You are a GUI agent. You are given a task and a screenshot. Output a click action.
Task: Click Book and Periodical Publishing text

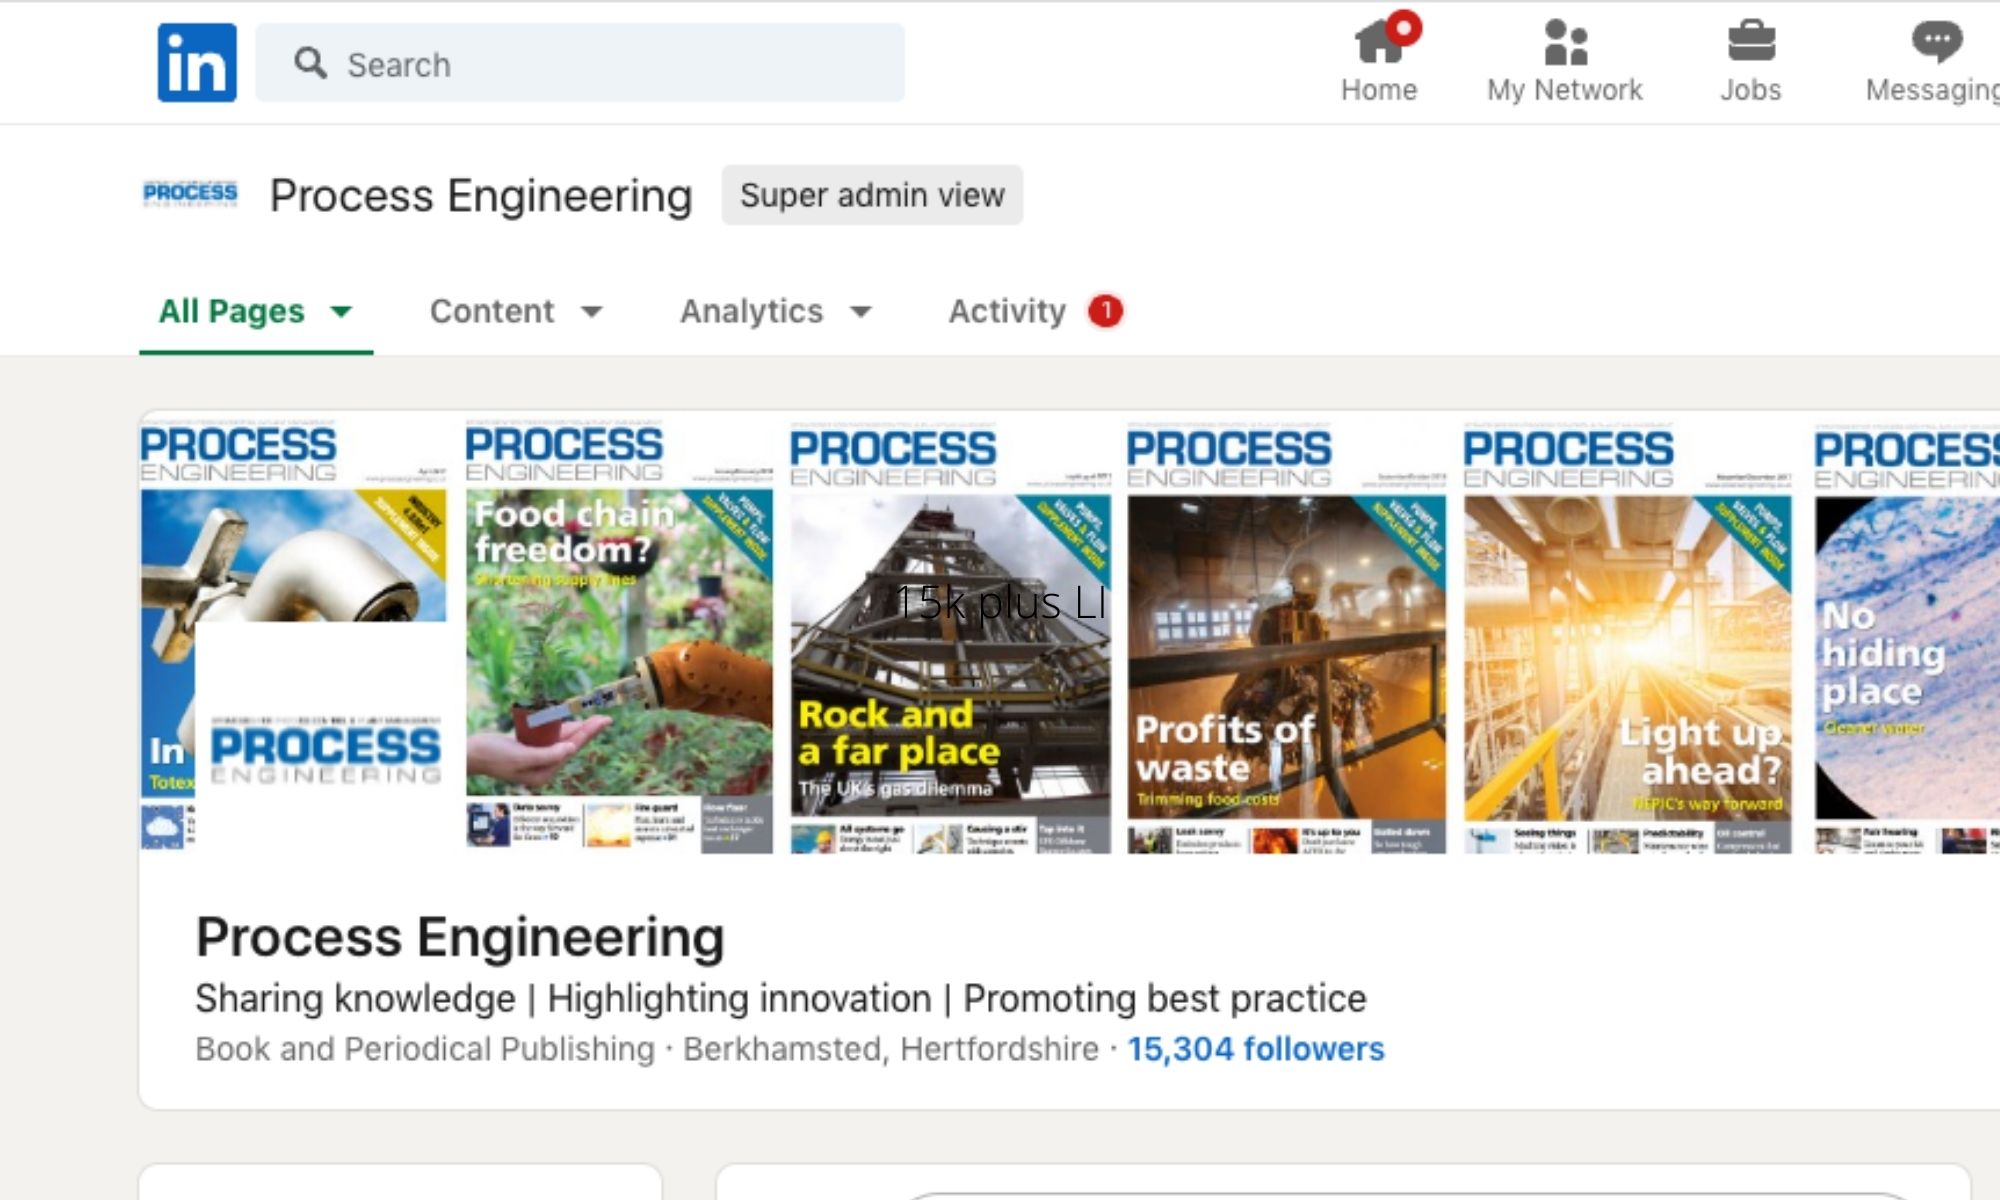(x=425, y=1049)
